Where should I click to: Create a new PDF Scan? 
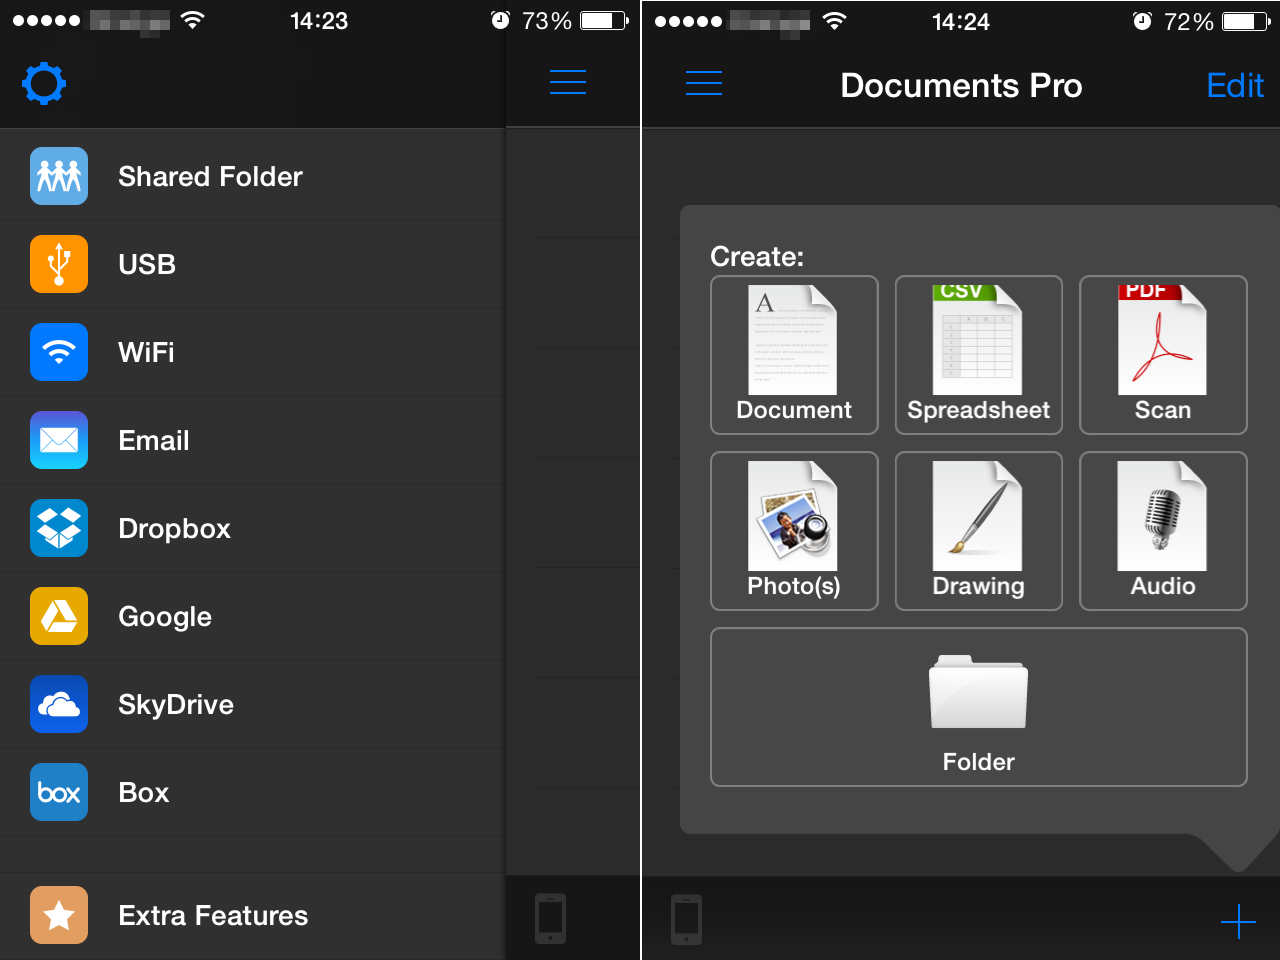coord(1163,355)
